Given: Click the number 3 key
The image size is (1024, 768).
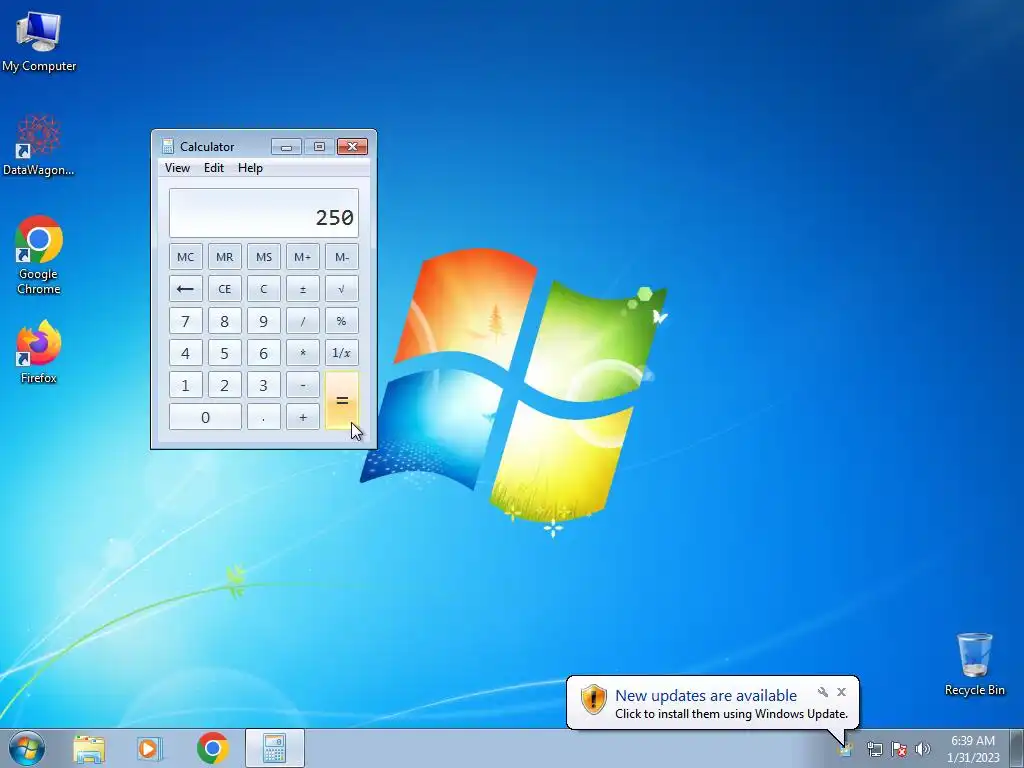Looking at the screenshot, I should pos(264,385).
